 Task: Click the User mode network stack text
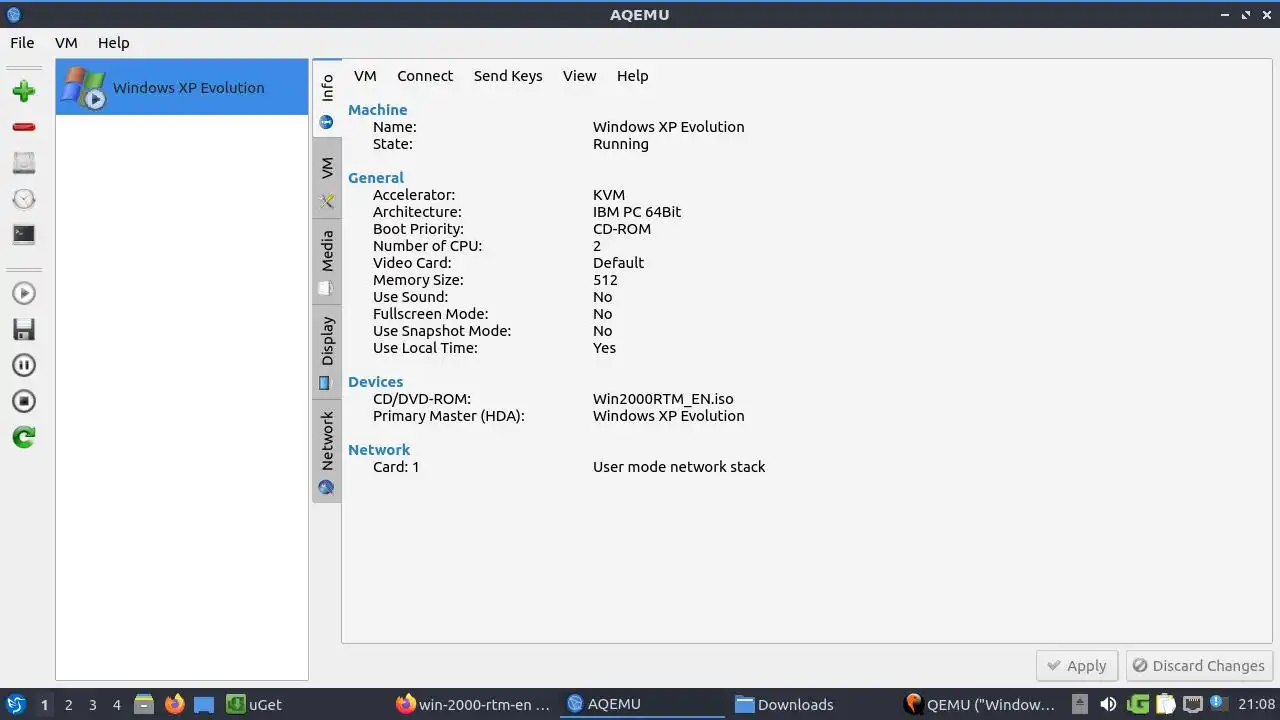(679, 467)
